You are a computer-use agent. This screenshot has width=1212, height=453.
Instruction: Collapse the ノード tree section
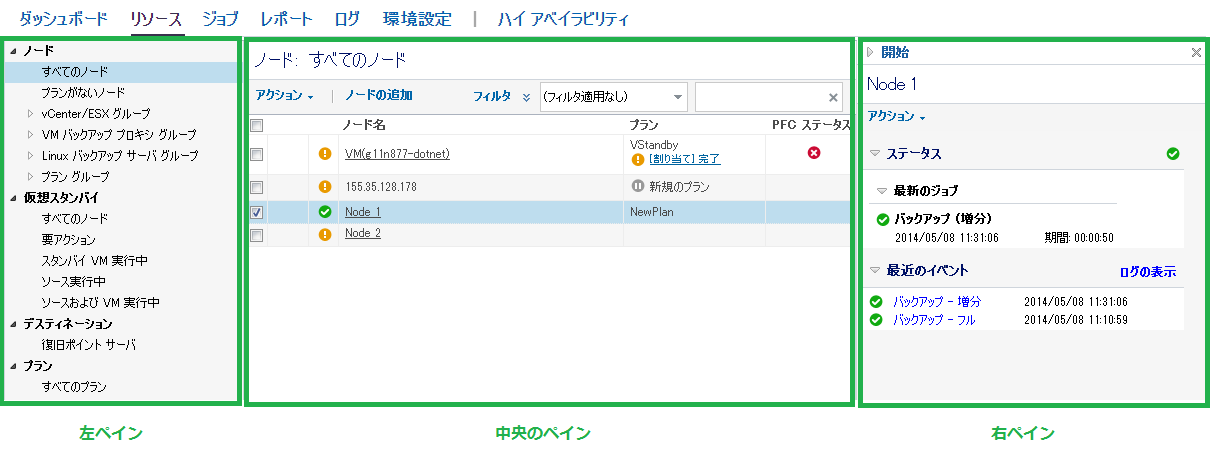point(11,50)
